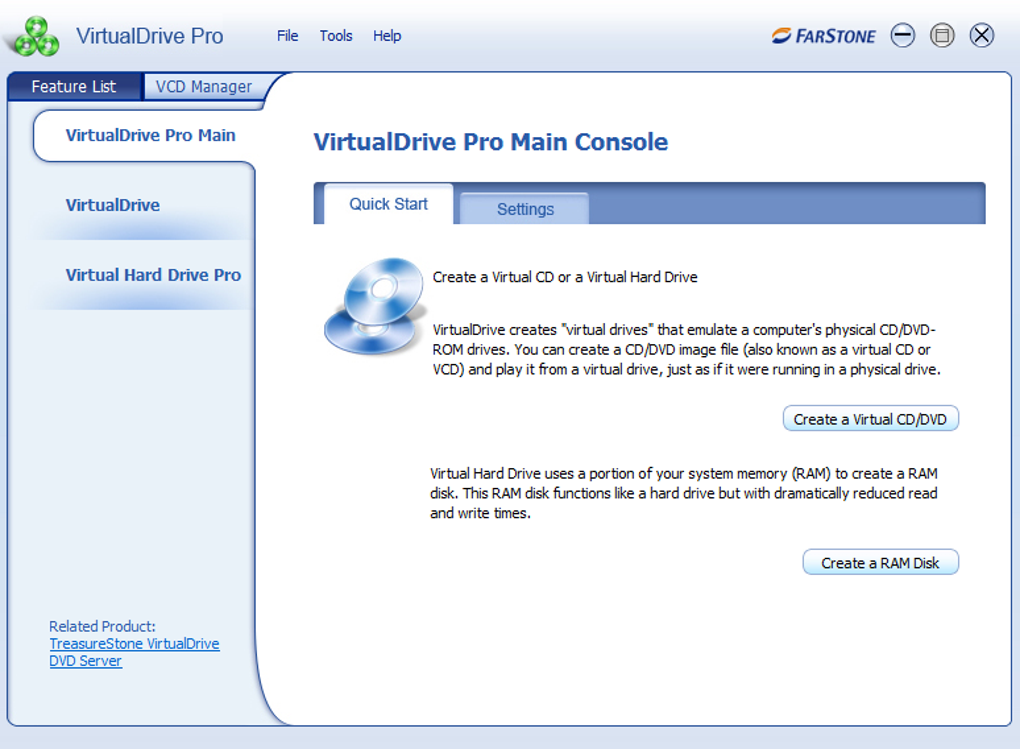
Task: Maximize the VirtualDrive Pro window
Action: point(942,35)
